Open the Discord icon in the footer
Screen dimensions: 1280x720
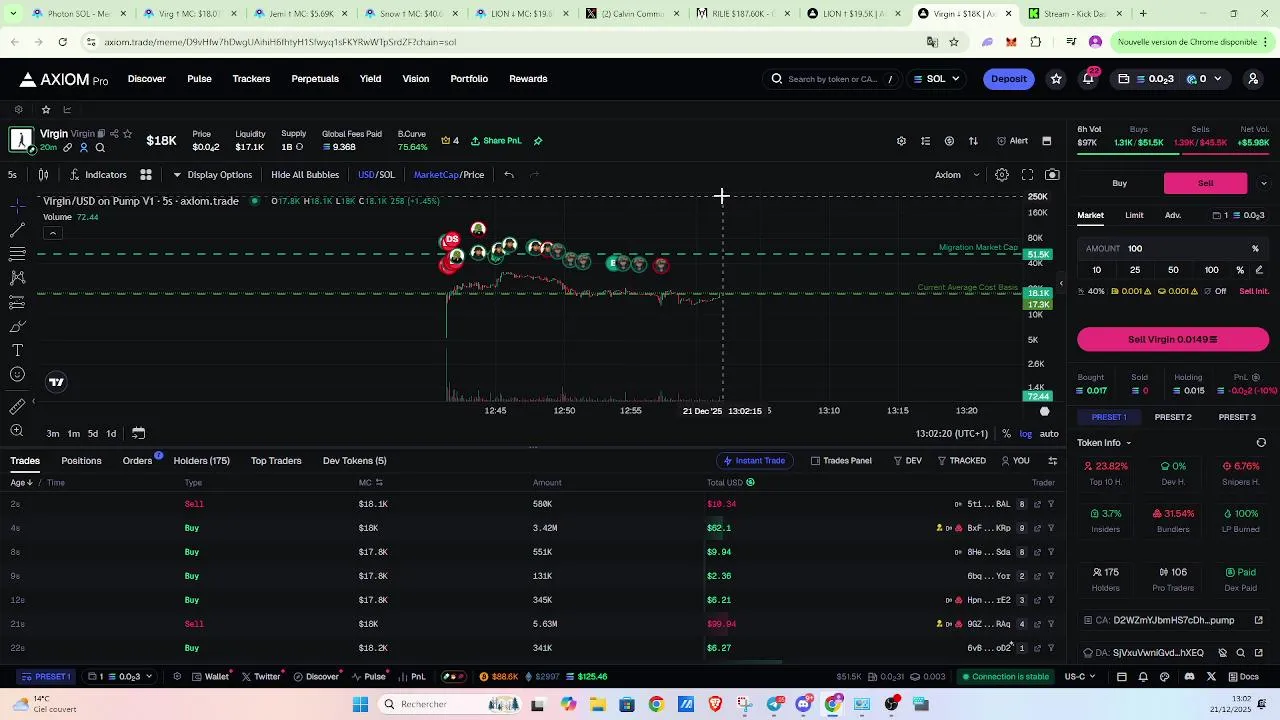1189,677
